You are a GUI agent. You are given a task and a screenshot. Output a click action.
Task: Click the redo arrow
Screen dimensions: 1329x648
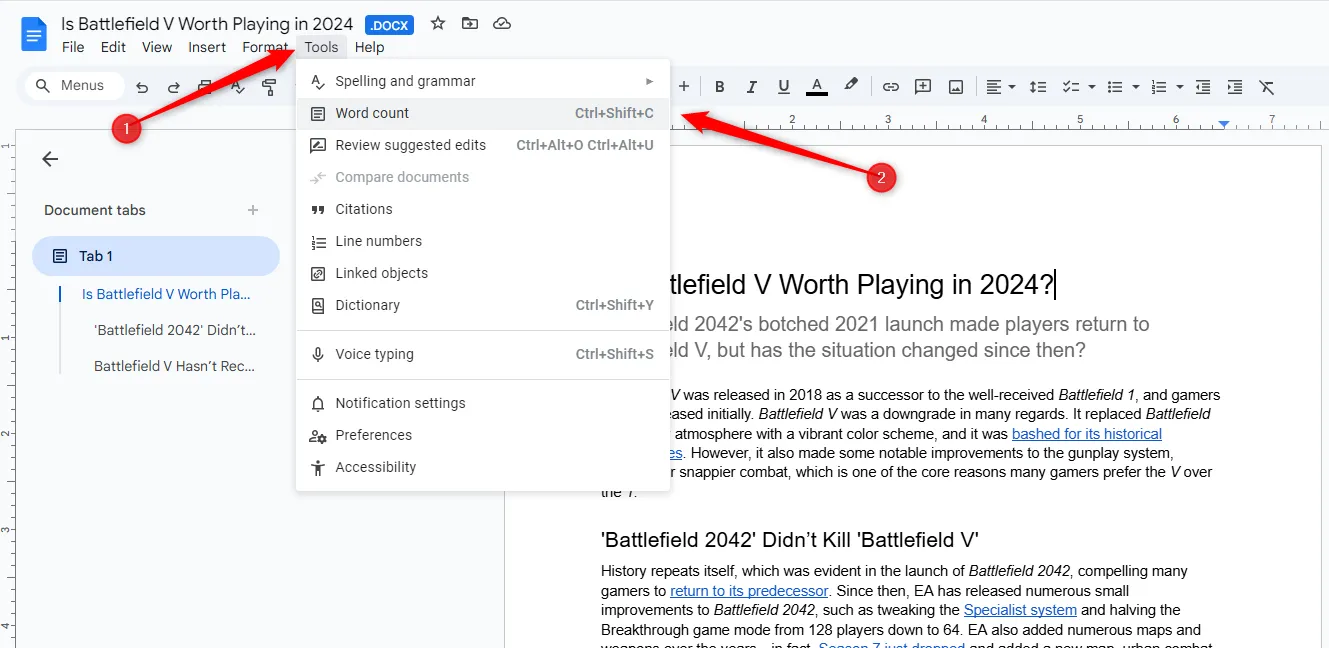coord(174,87)
